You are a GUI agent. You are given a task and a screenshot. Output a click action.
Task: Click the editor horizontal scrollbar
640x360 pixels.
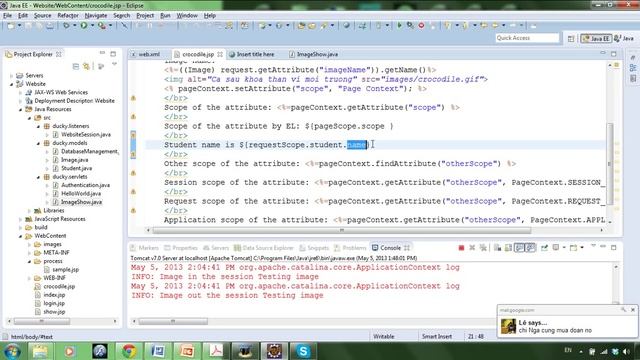tap(342, 231)
